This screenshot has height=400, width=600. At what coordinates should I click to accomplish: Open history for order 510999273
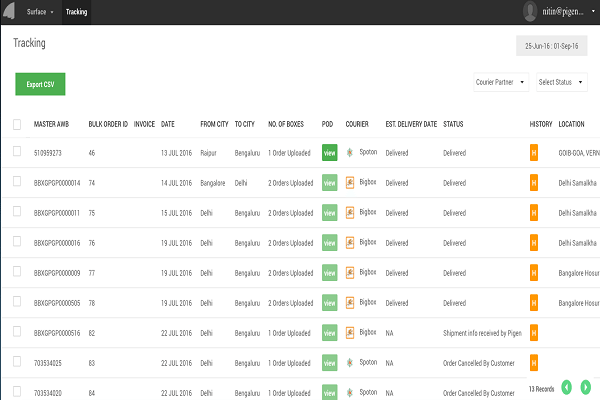[534, 153]
